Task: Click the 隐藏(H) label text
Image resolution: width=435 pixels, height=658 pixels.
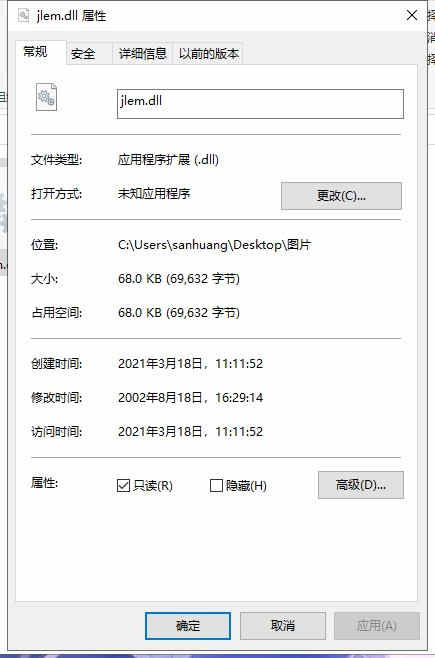Action: tap(246, 486)
